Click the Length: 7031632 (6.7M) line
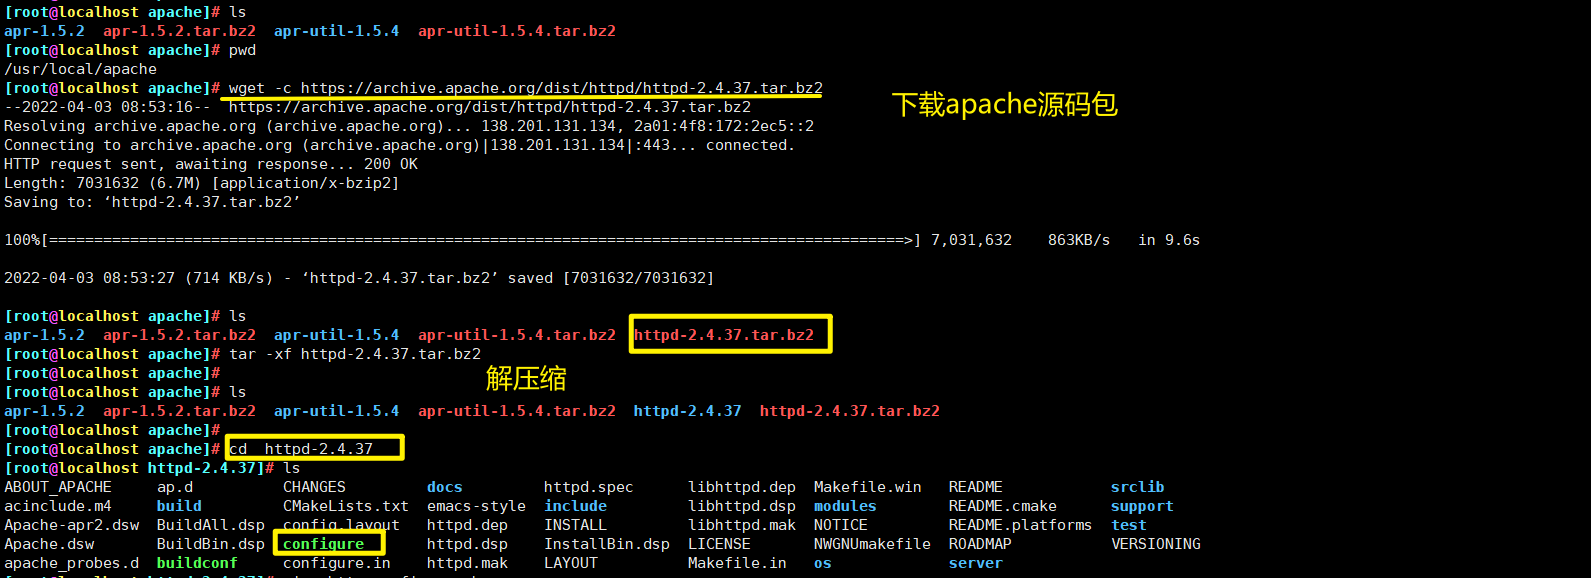This screenshot has height=578, width=1591. tap(201, 183)
